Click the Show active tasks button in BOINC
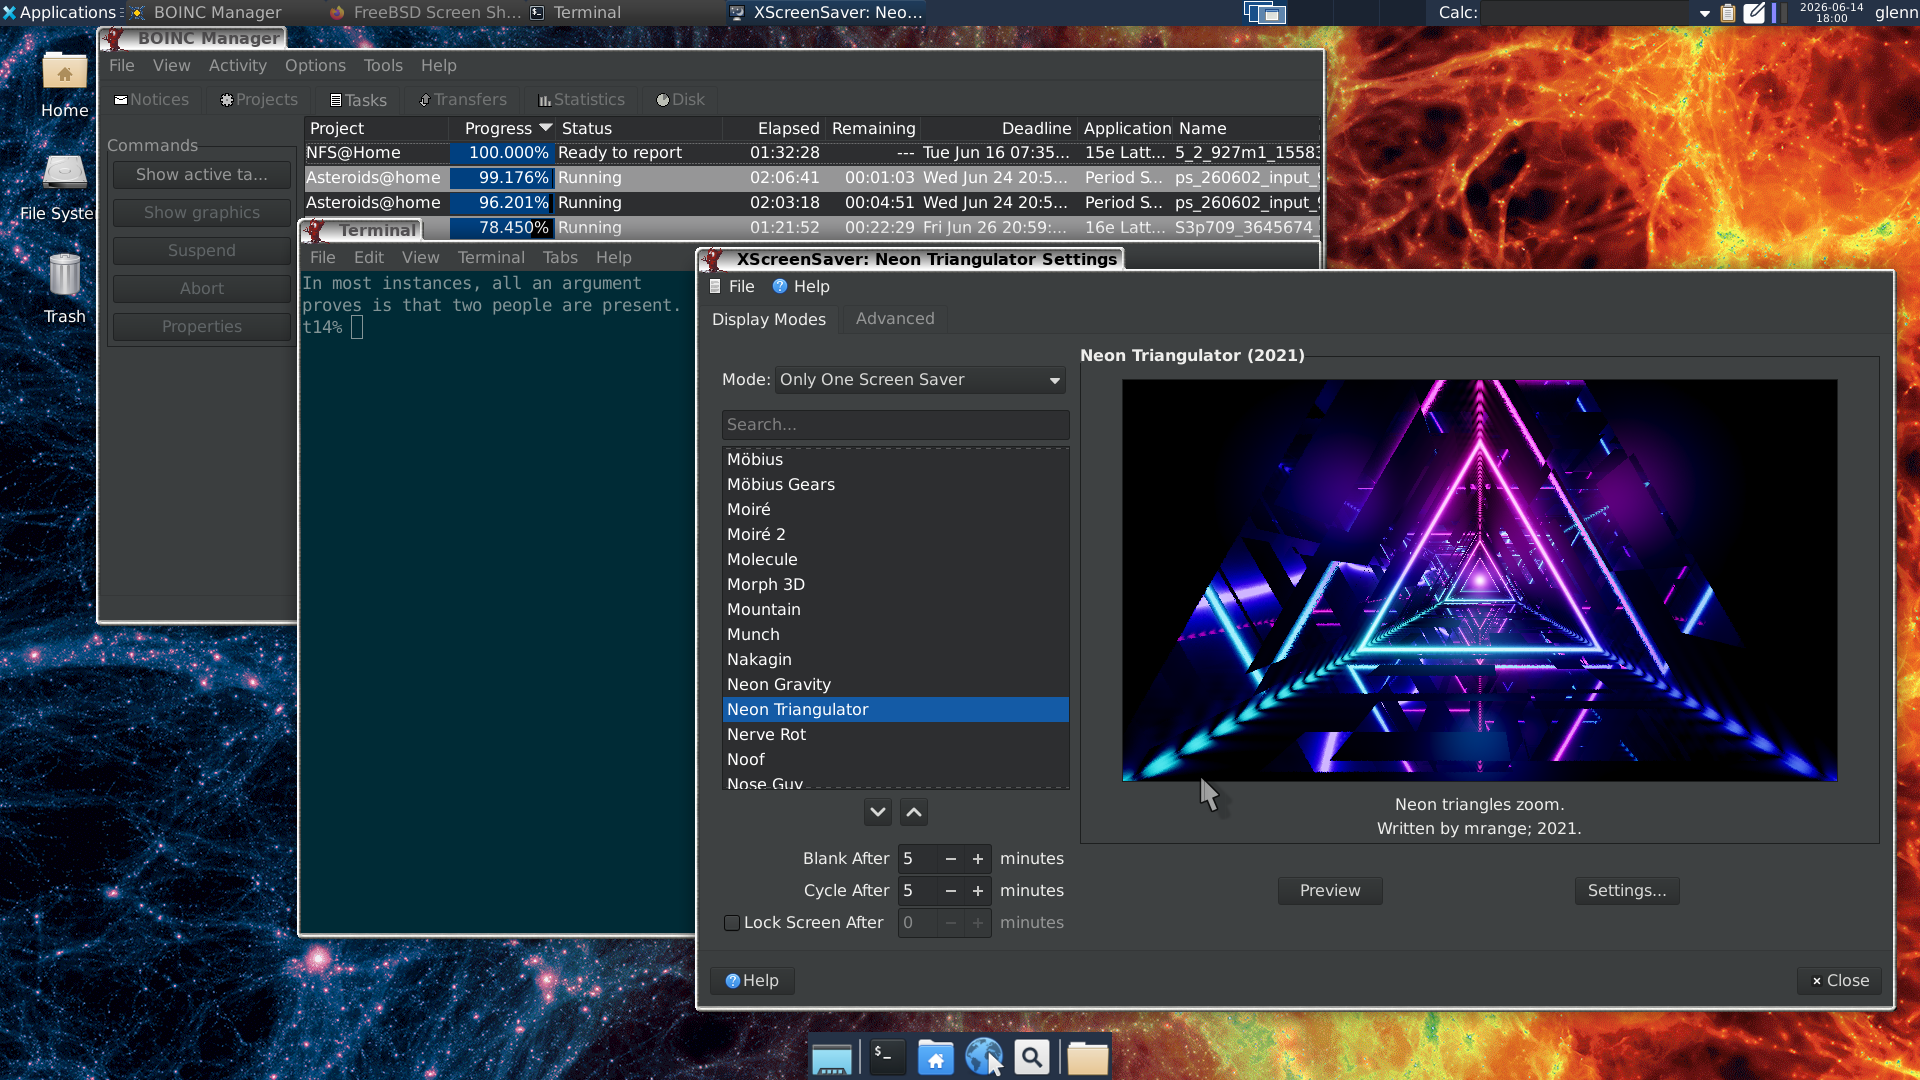The width and height of the screenshot is (1920, 1080). pos(202,175)
